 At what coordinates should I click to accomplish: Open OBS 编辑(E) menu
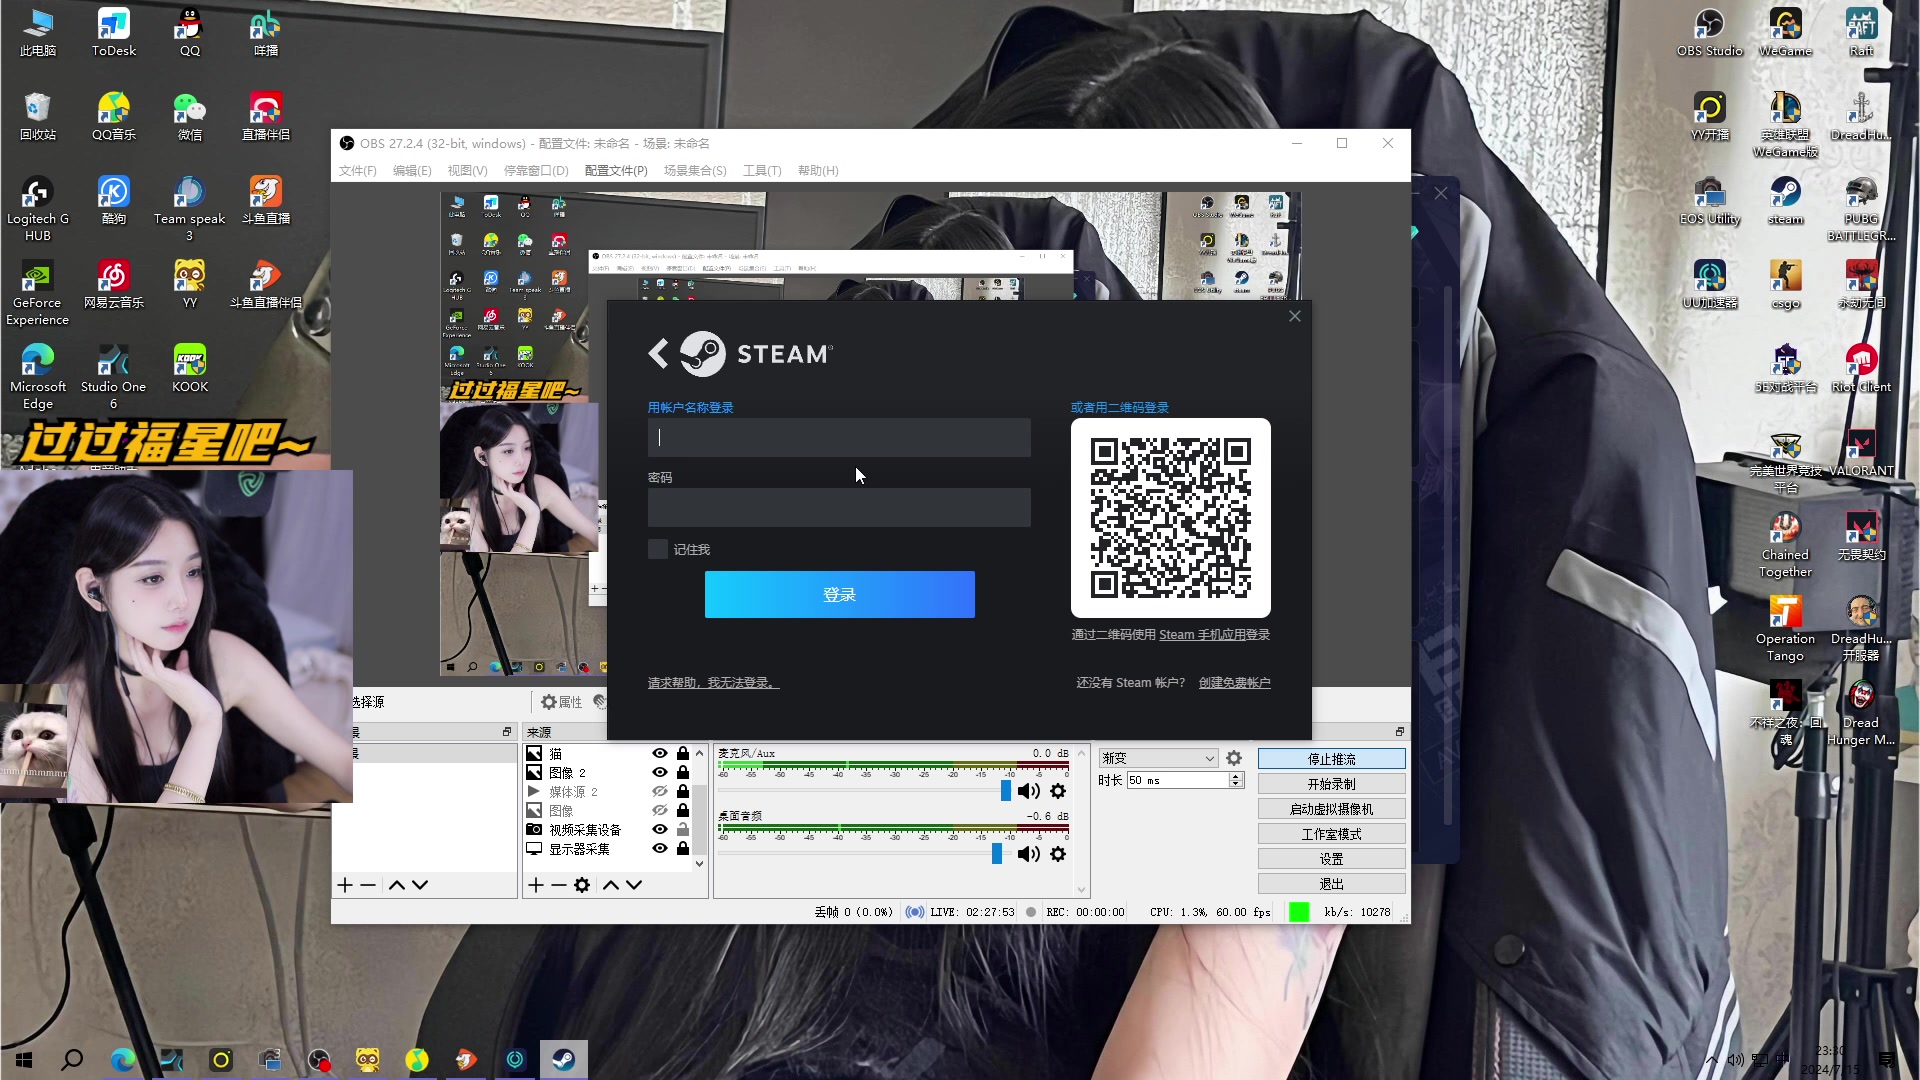412,171
